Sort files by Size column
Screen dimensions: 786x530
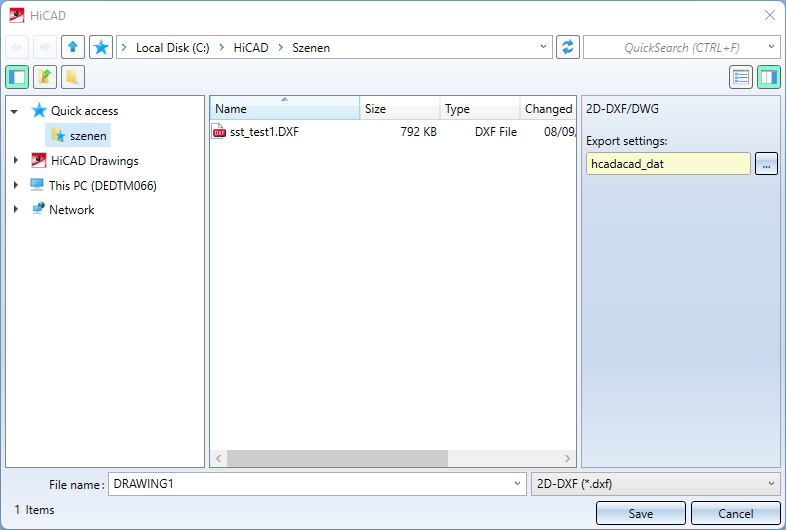pos(400,108)
